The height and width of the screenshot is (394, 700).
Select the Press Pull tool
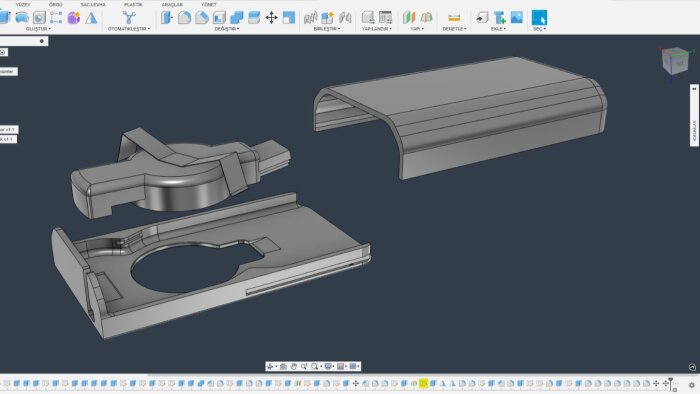pyautogui.click(x=167, y=17)
